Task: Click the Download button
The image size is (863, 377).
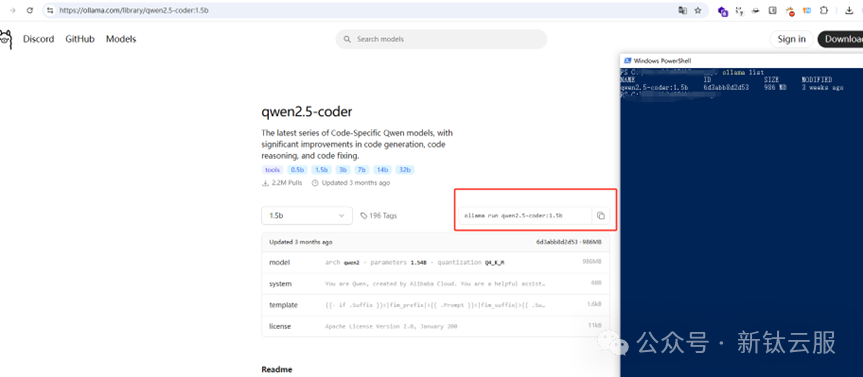Action: (x=840, y=39)
